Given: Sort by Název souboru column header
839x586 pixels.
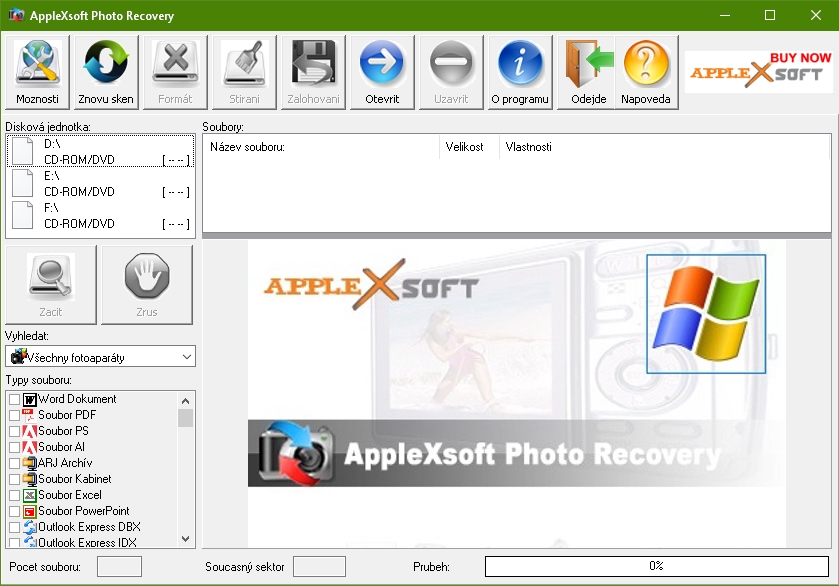Looking at the screenshot, I should (322, 147).
